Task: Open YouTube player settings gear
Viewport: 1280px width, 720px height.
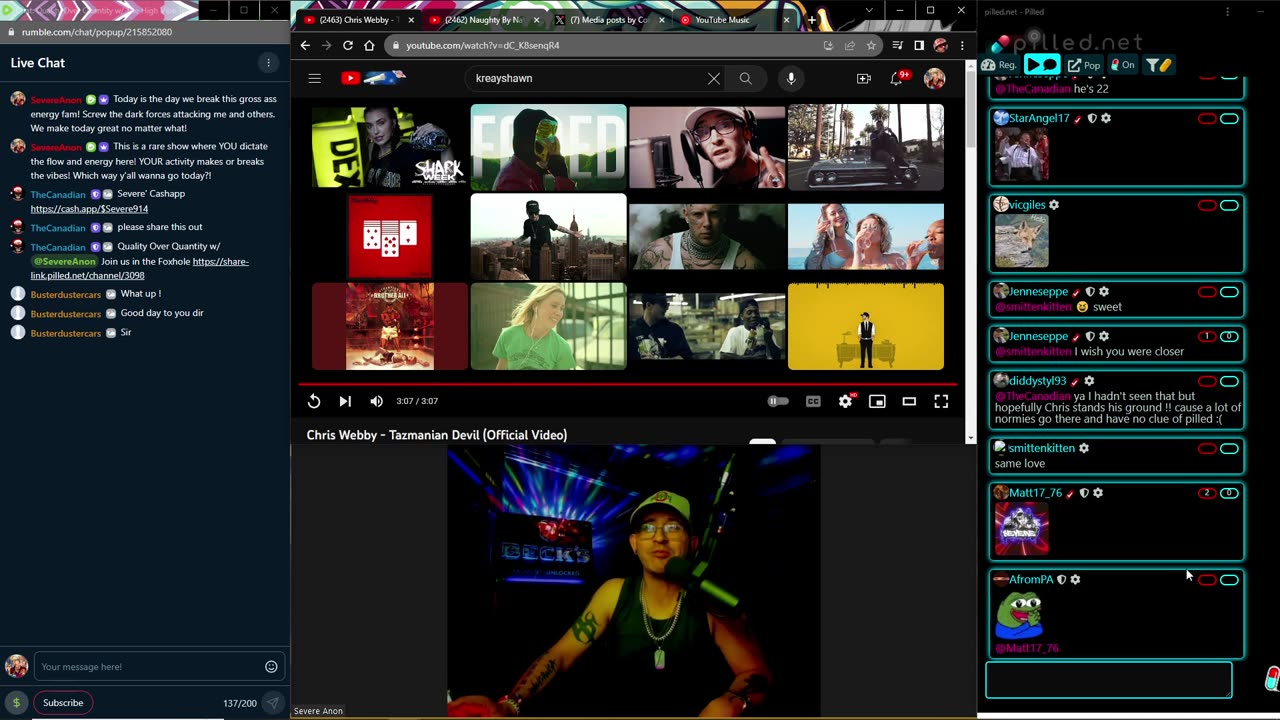Action: [846, 401]
